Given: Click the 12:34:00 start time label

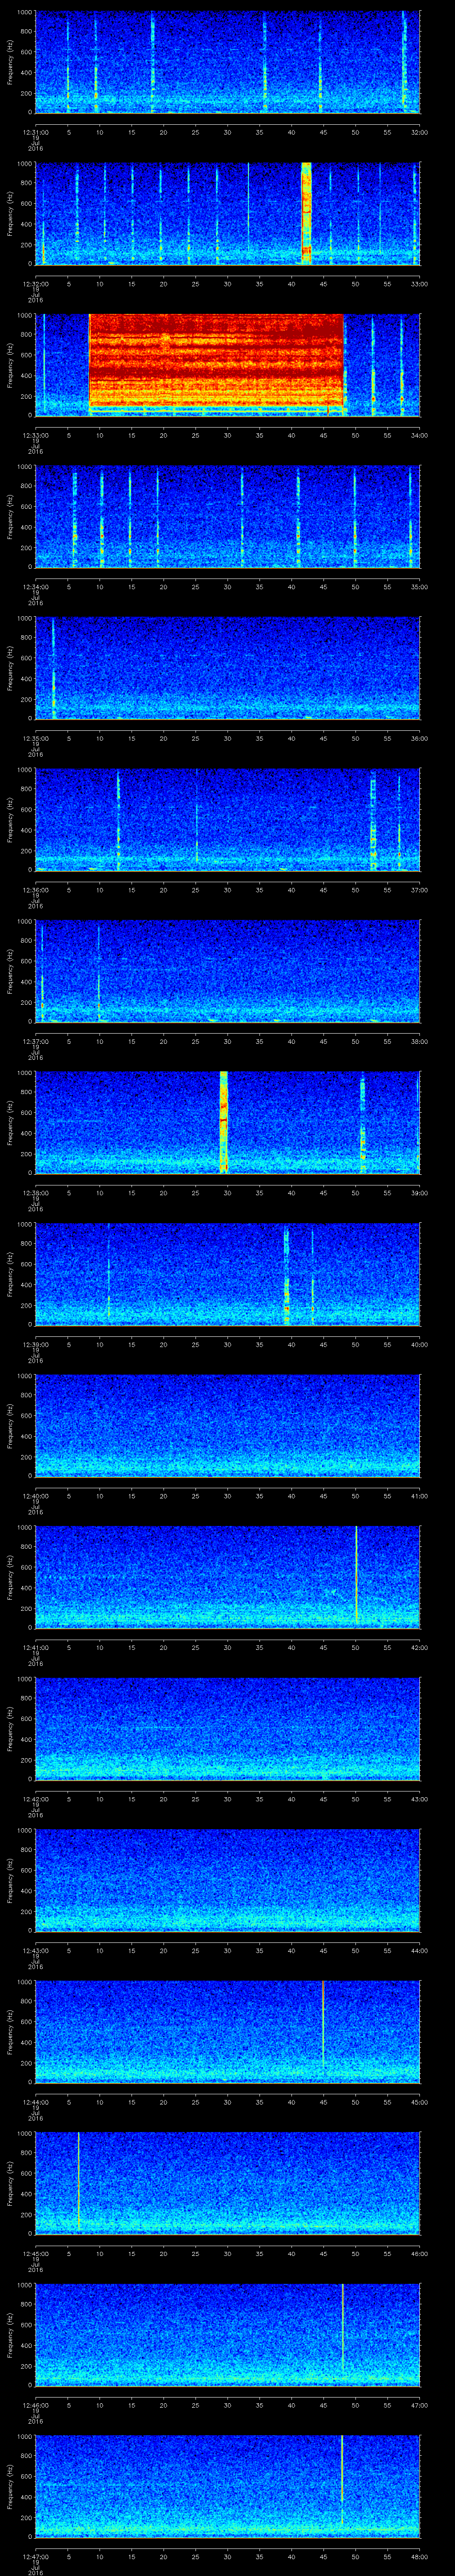Looking at the screenshot, I should click(x=36, y=587).
